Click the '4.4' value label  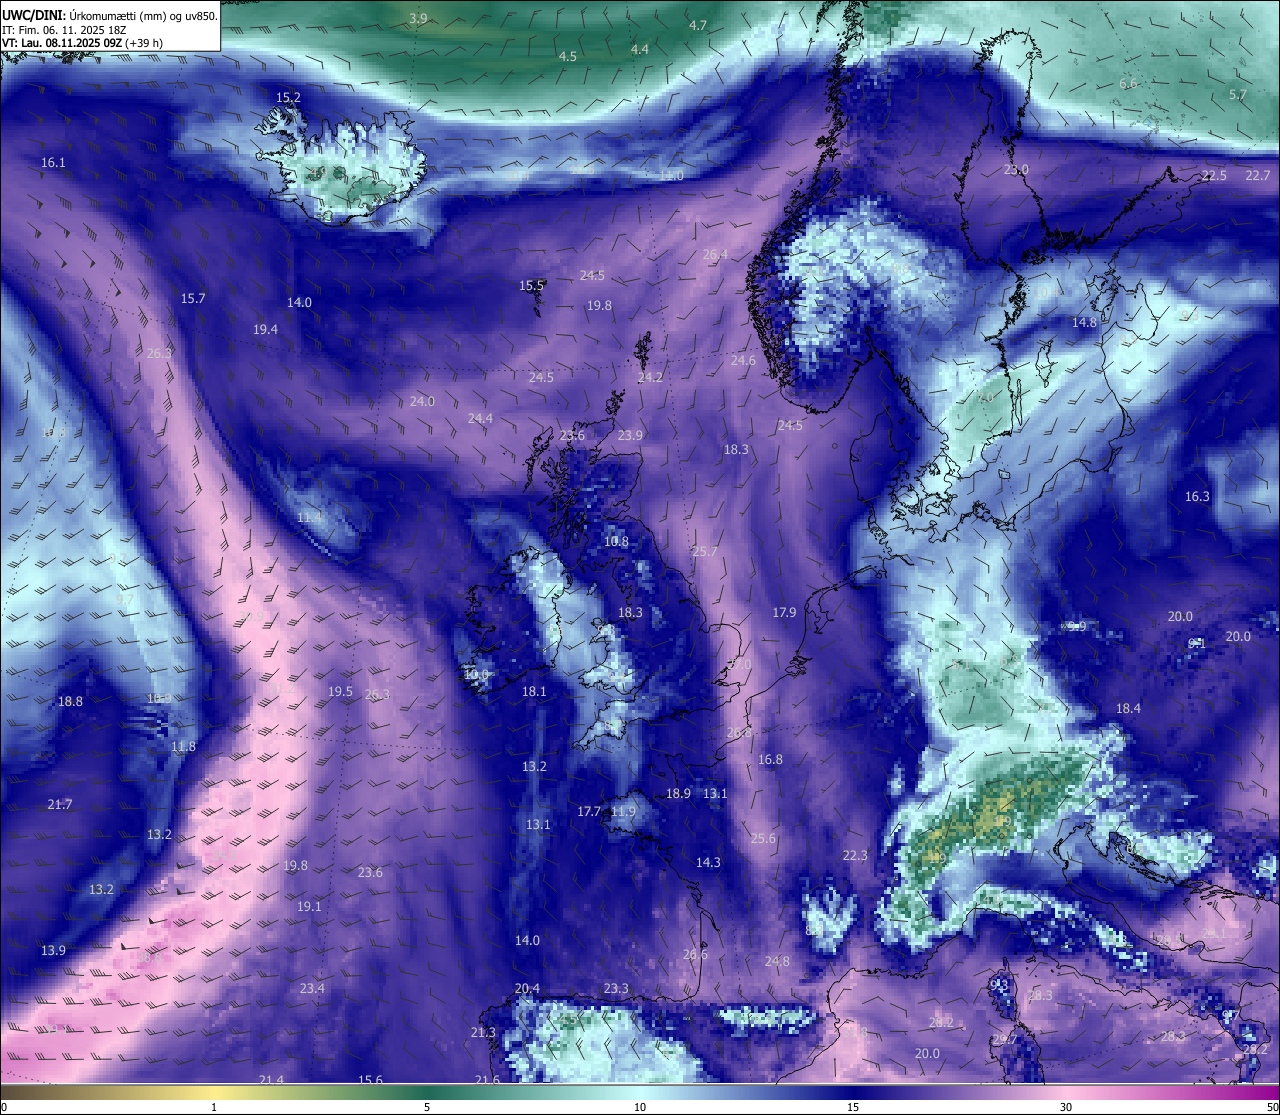point(640,49)
